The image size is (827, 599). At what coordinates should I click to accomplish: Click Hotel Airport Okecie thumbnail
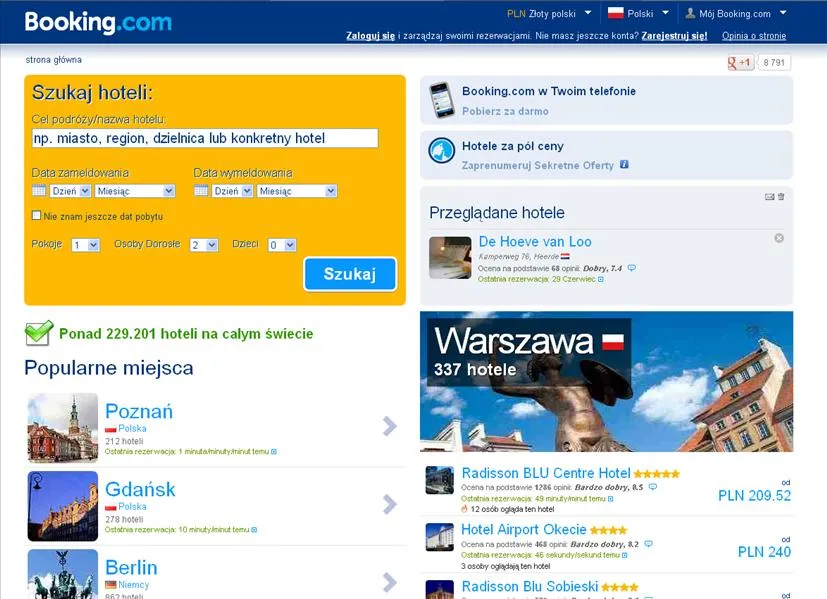click(440, 537)
